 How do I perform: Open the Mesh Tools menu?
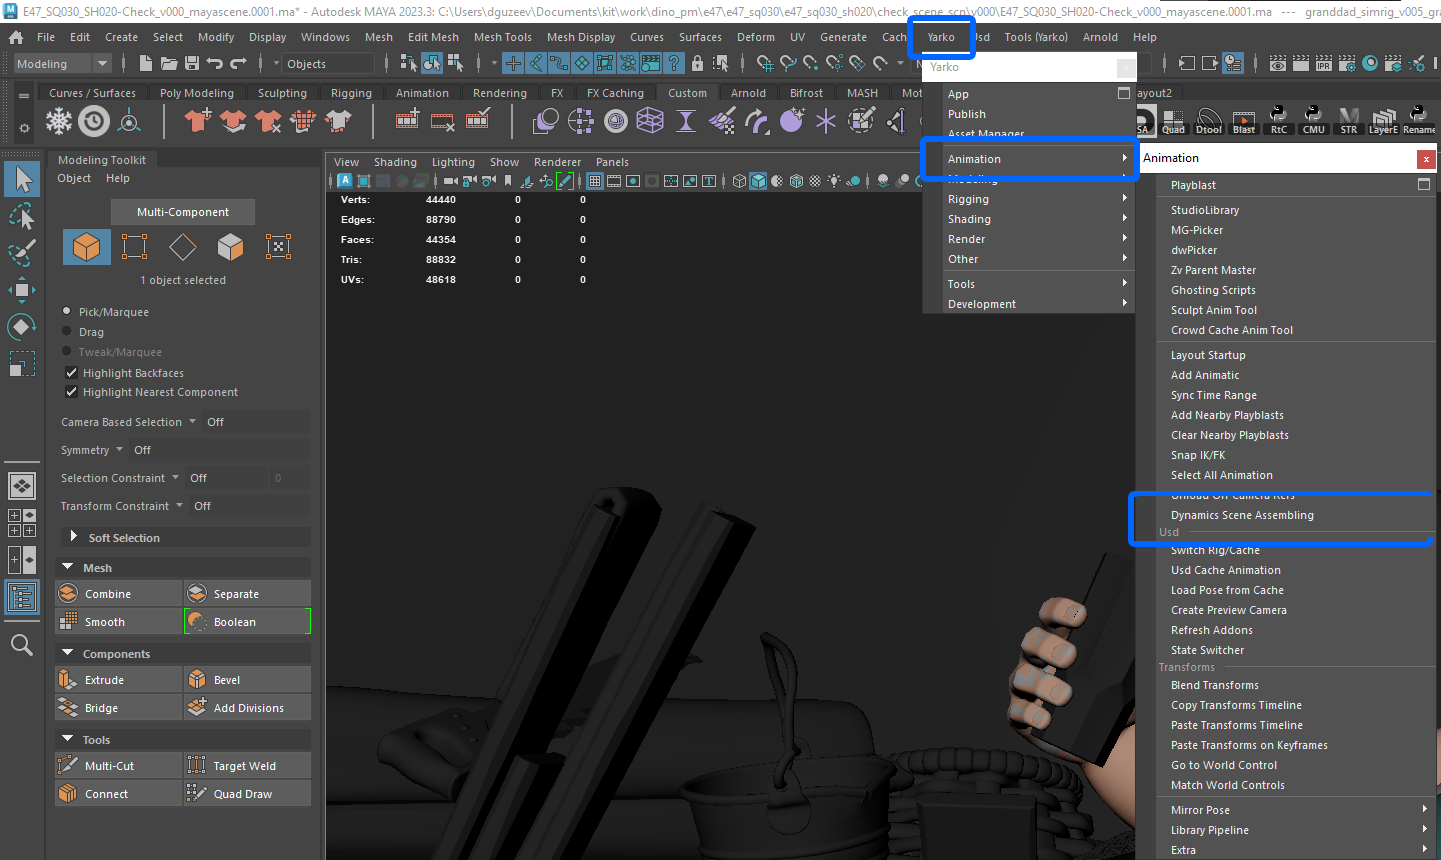point(502,37)
